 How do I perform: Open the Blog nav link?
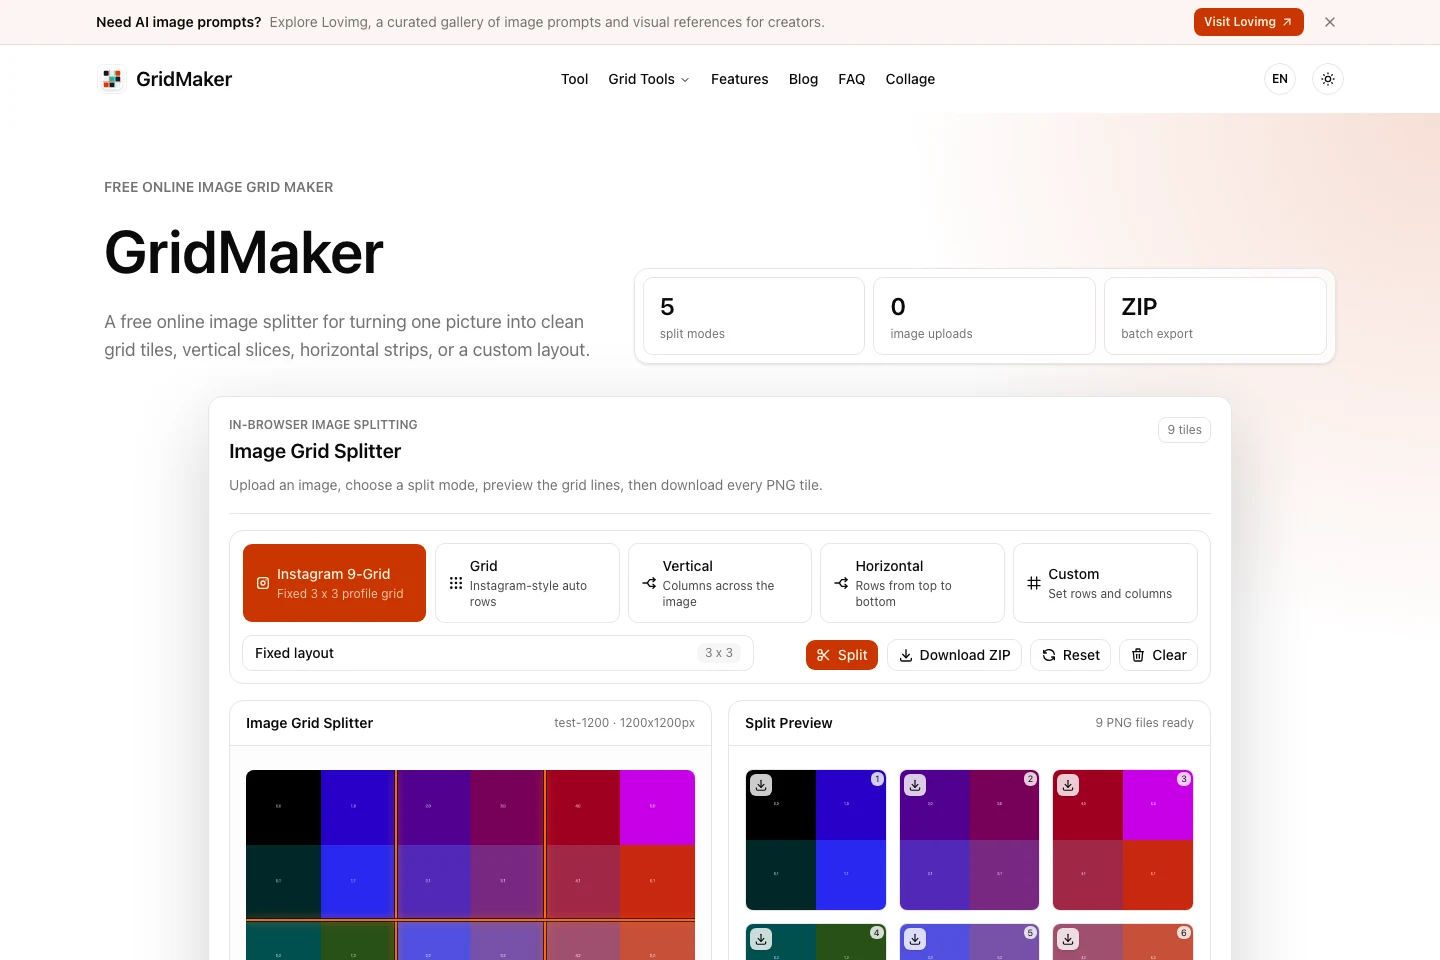click(x=803, y=79)
